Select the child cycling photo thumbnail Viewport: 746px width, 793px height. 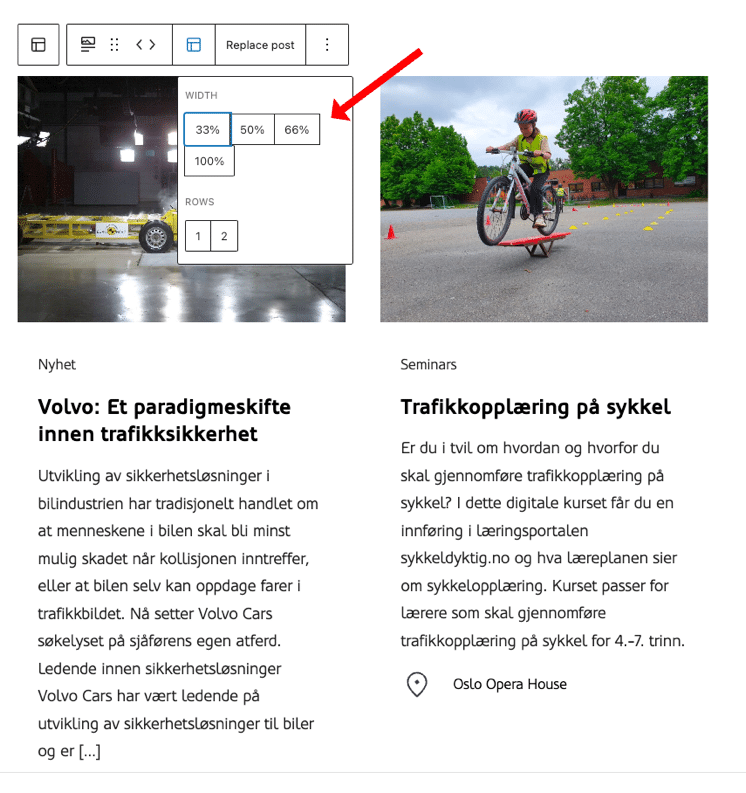click(544, 199)
